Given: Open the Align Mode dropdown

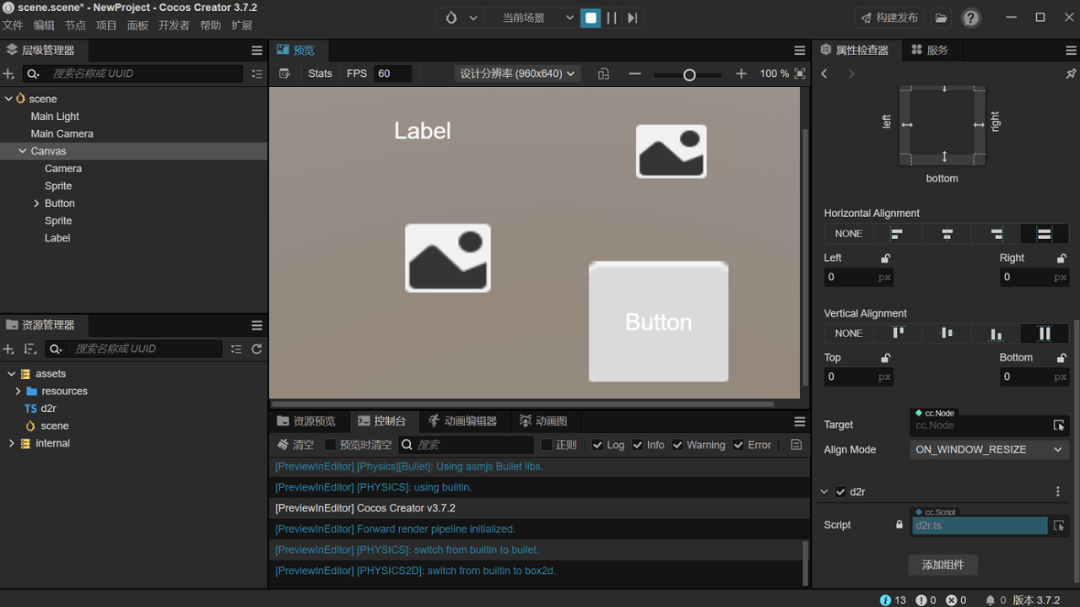Looking at the screenshot, I should (x=988, y=449).
